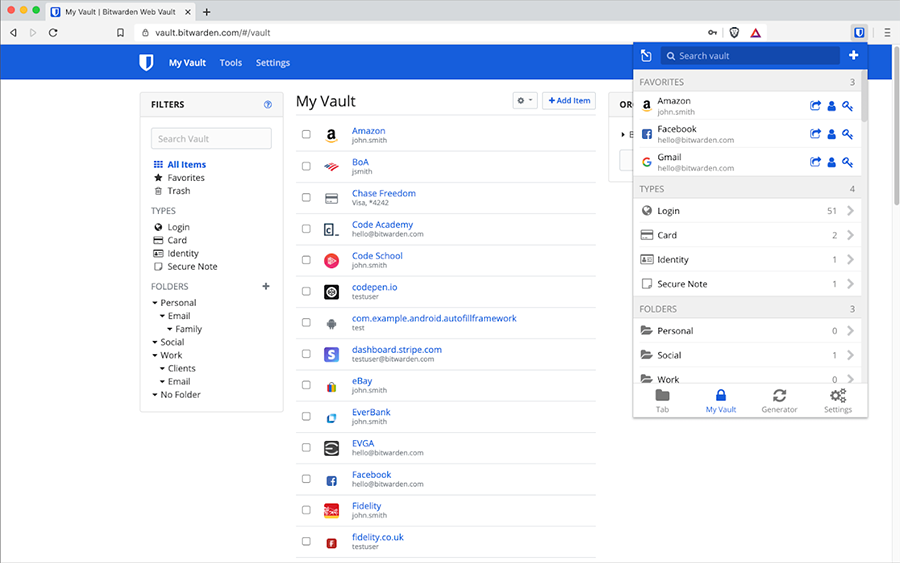
Task: Click the Bitwarden extension icon in browser toolbar
Action: coord(859,33)
